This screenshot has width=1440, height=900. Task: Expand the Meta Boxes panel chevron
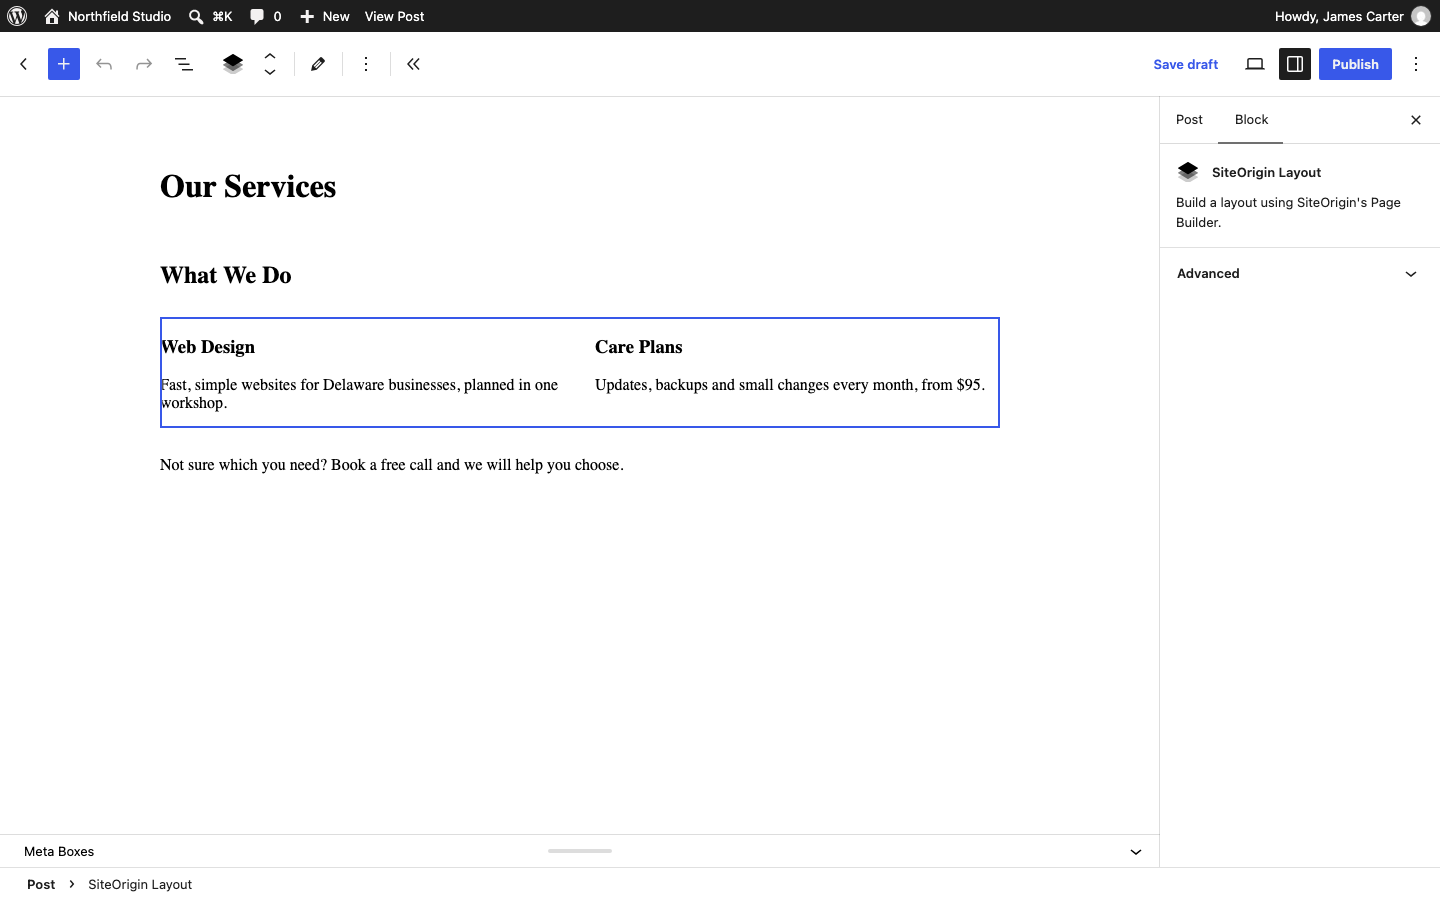(x=1136, y=852)
